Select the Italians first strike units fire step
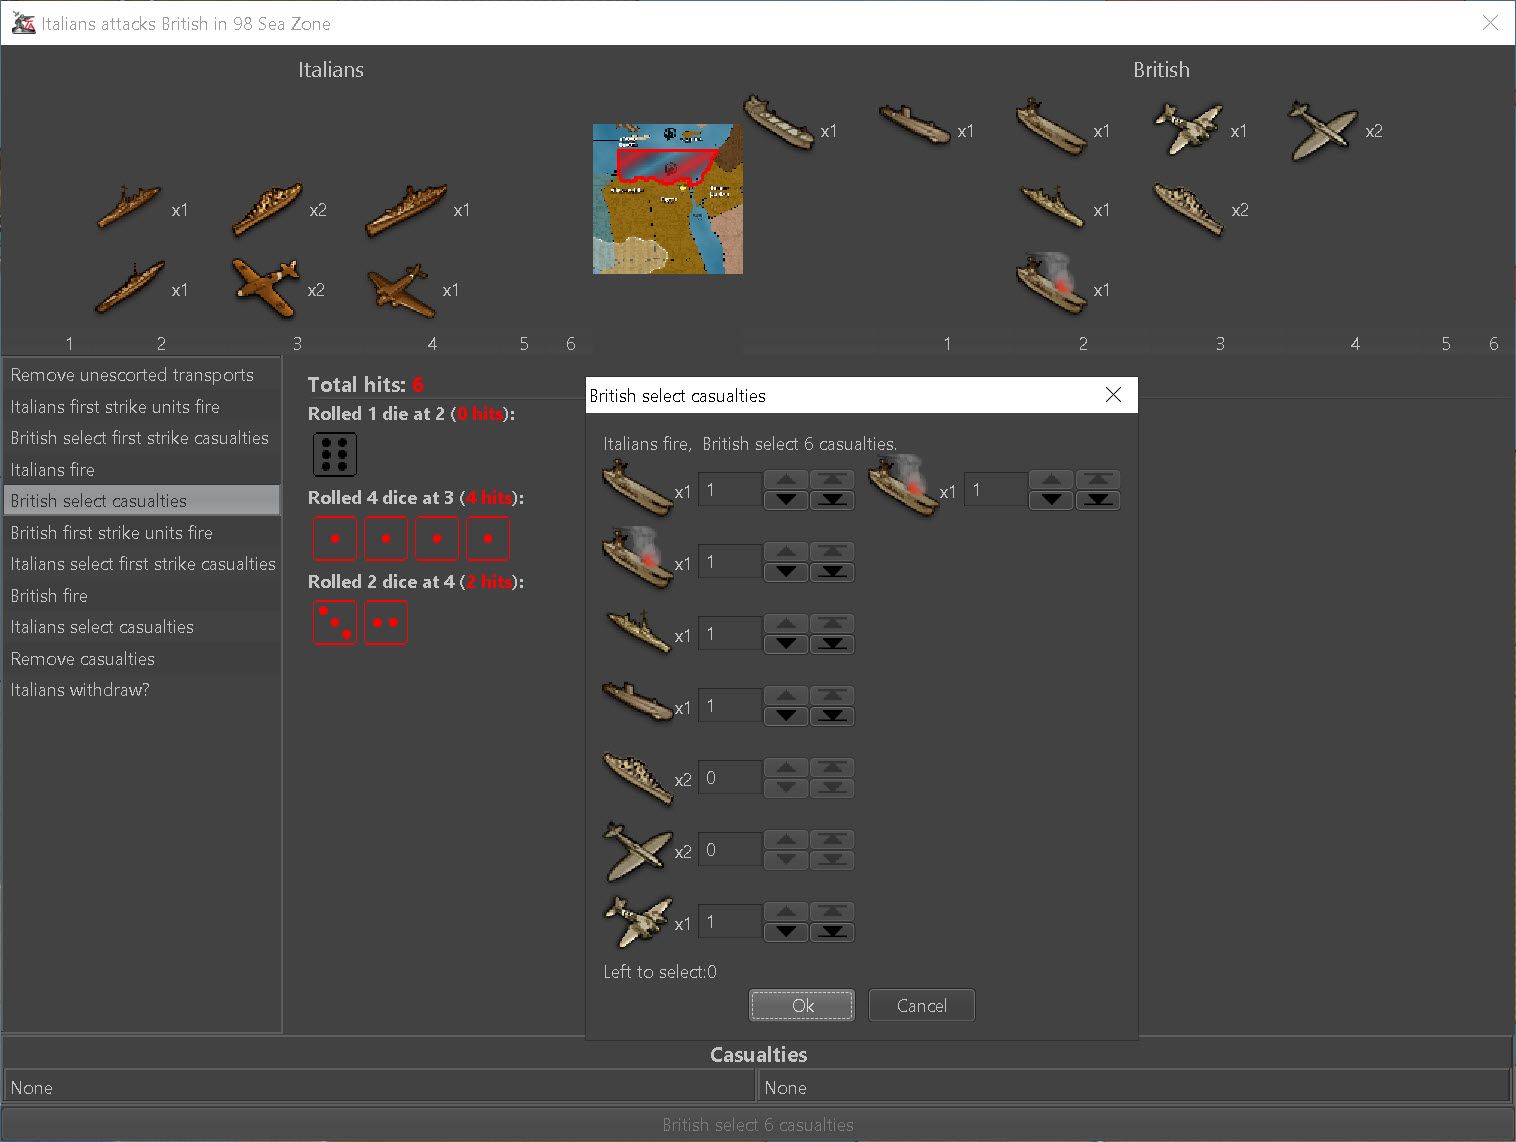Viewport: 1516px width, 1142px height. 142,407
